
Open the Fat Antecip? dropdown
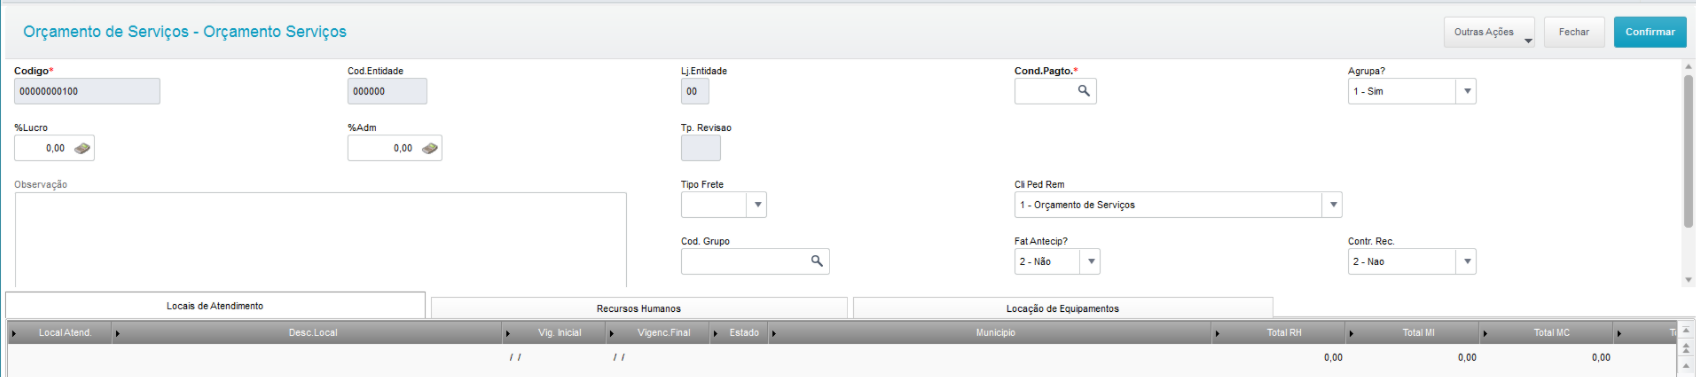[1091, 261]
